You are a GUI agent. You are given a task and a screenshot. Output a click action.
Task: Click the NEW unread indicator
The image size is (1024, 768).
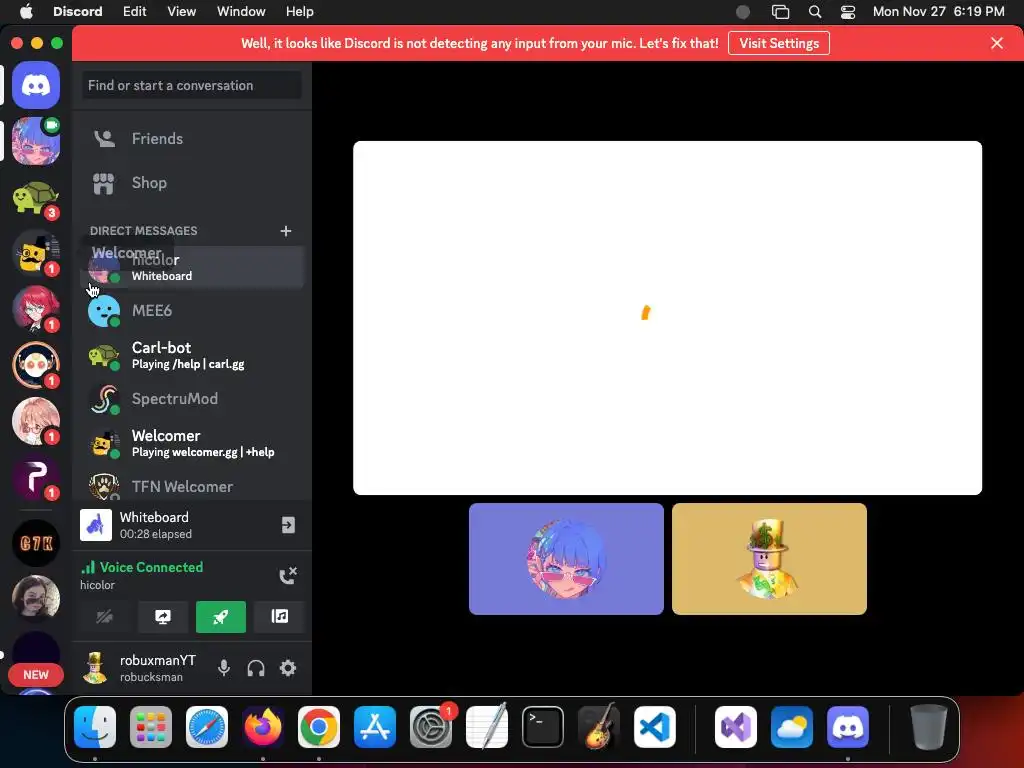click(36, 675)
